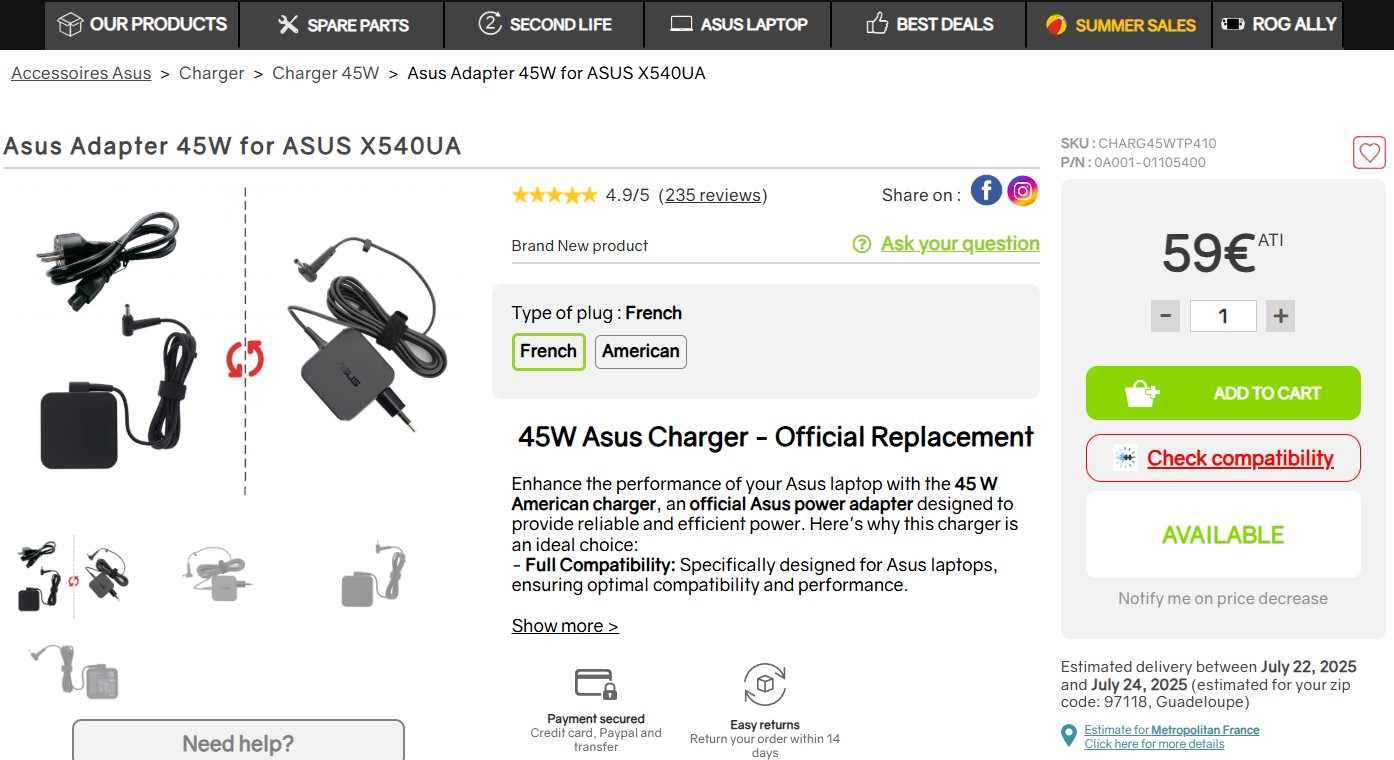Click the Easy returns box icon
Screen dimensions: 1394x760
coord(765,685)
